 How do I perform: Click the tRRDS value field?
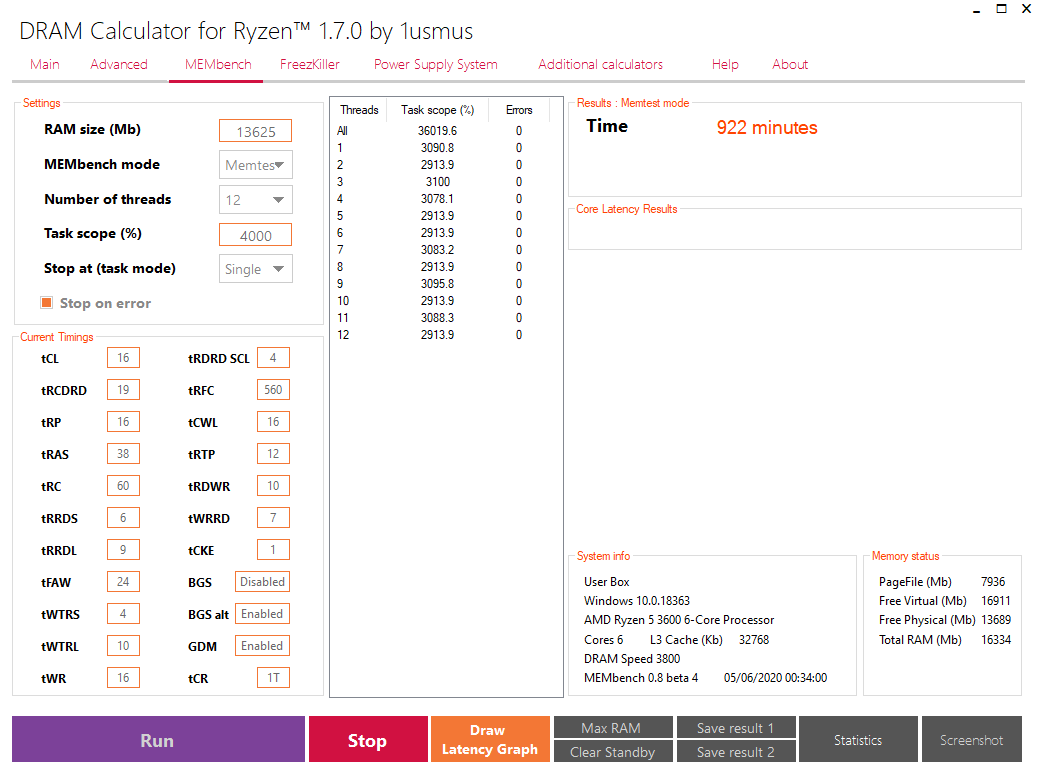[123, 517]
